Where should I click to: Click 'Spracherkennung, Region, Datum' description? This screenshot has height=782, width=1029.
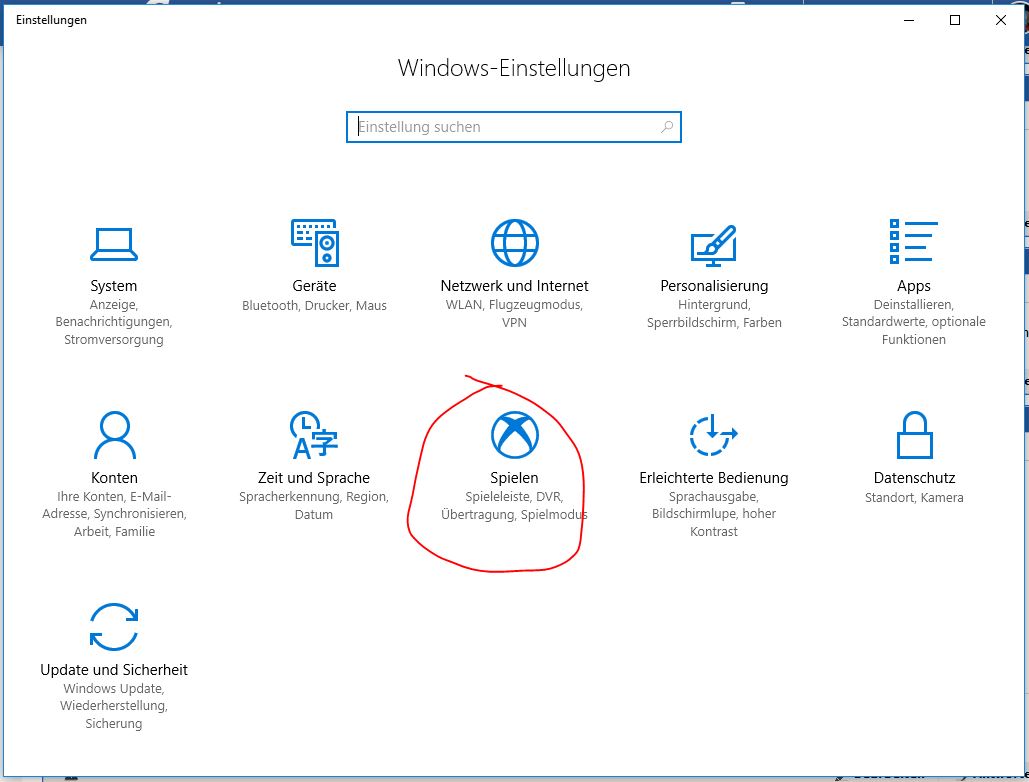point(314,505)
